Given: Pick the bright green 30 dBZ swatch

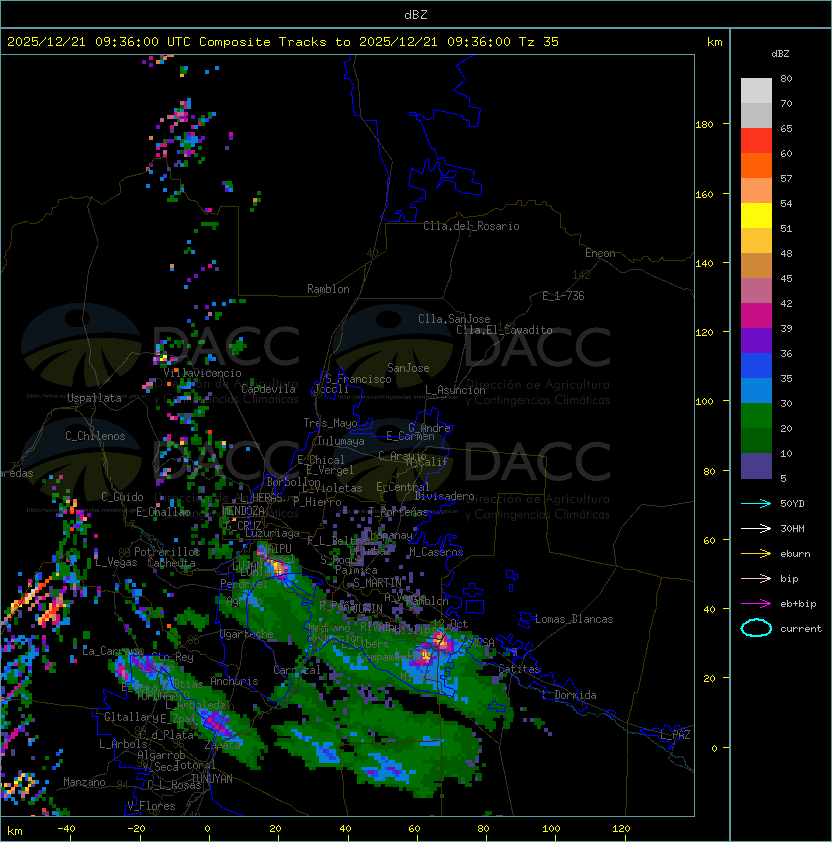Looking at the screenshot, I should [756, 416].
